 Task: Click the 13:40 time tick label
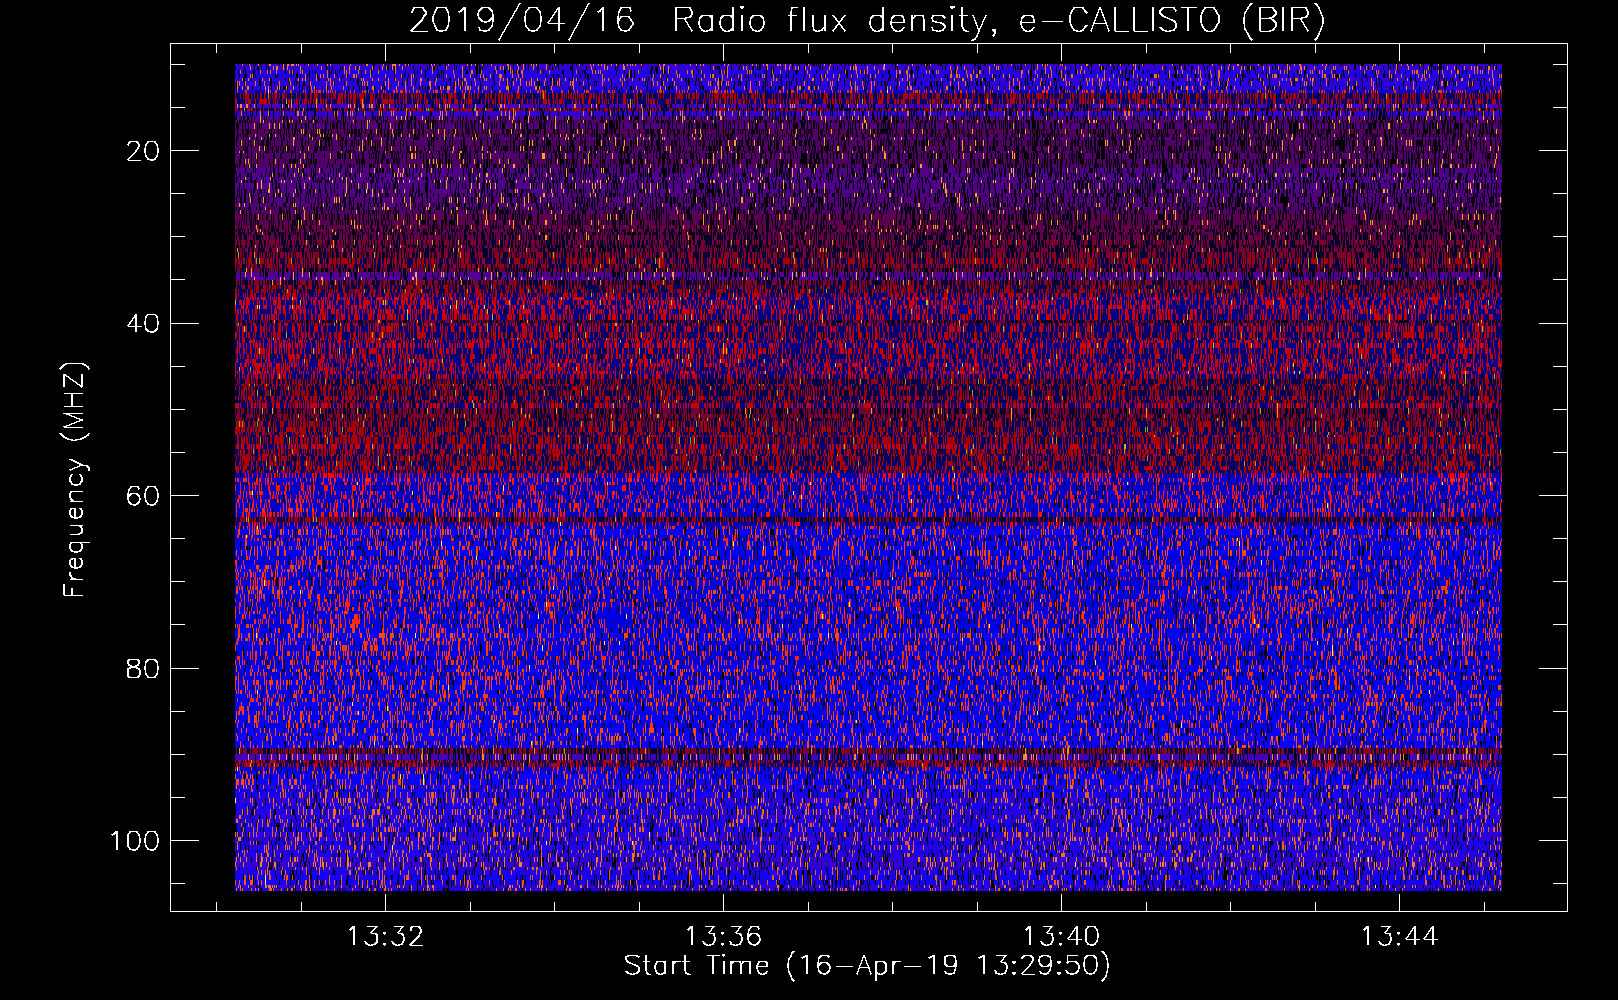[1061, 937]
